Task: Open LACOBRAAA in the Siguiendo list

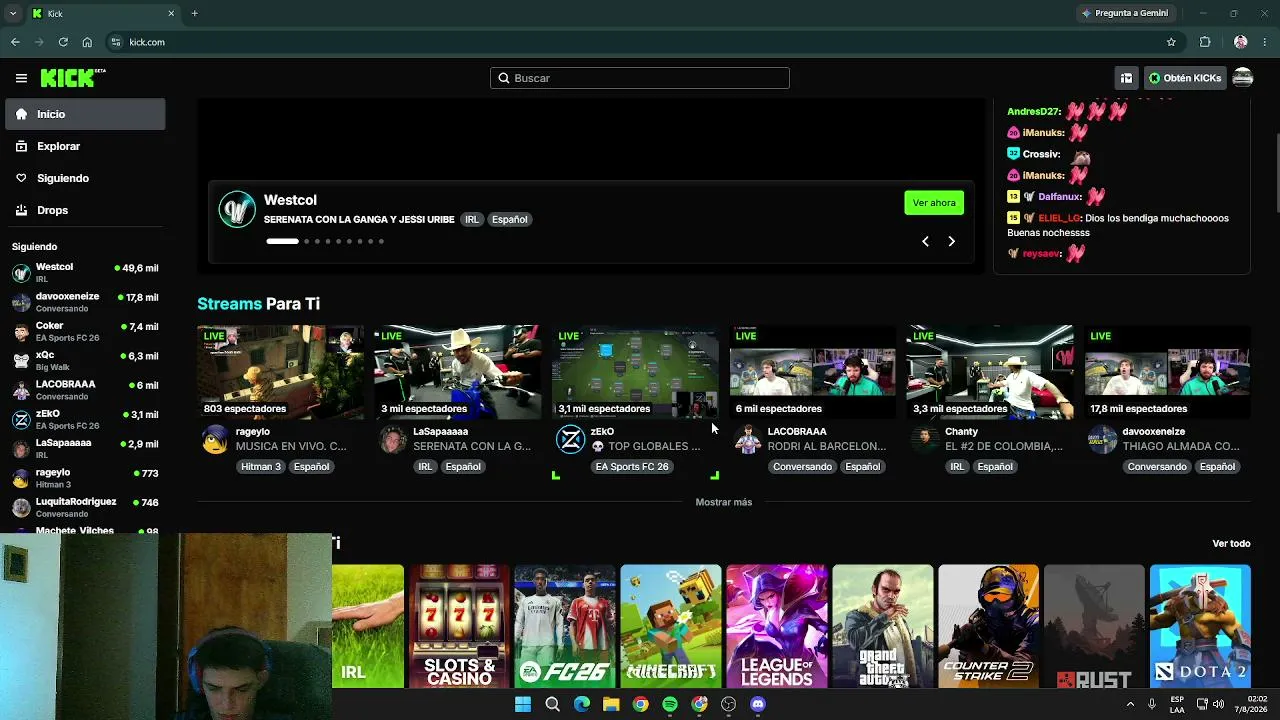Action: [85, 390]
